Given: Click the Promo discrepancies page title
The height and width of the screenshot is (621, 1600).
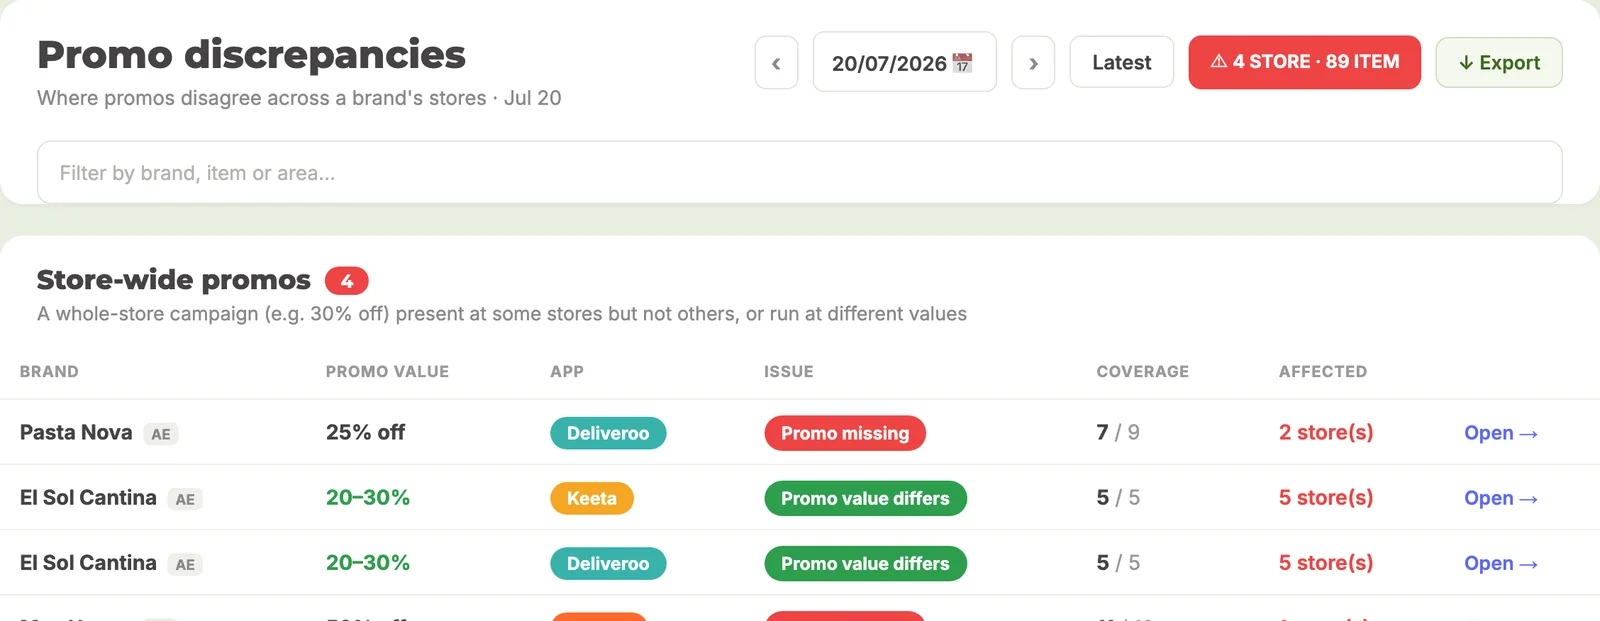Looking at the screenshot, I should [x=251, y=54].
